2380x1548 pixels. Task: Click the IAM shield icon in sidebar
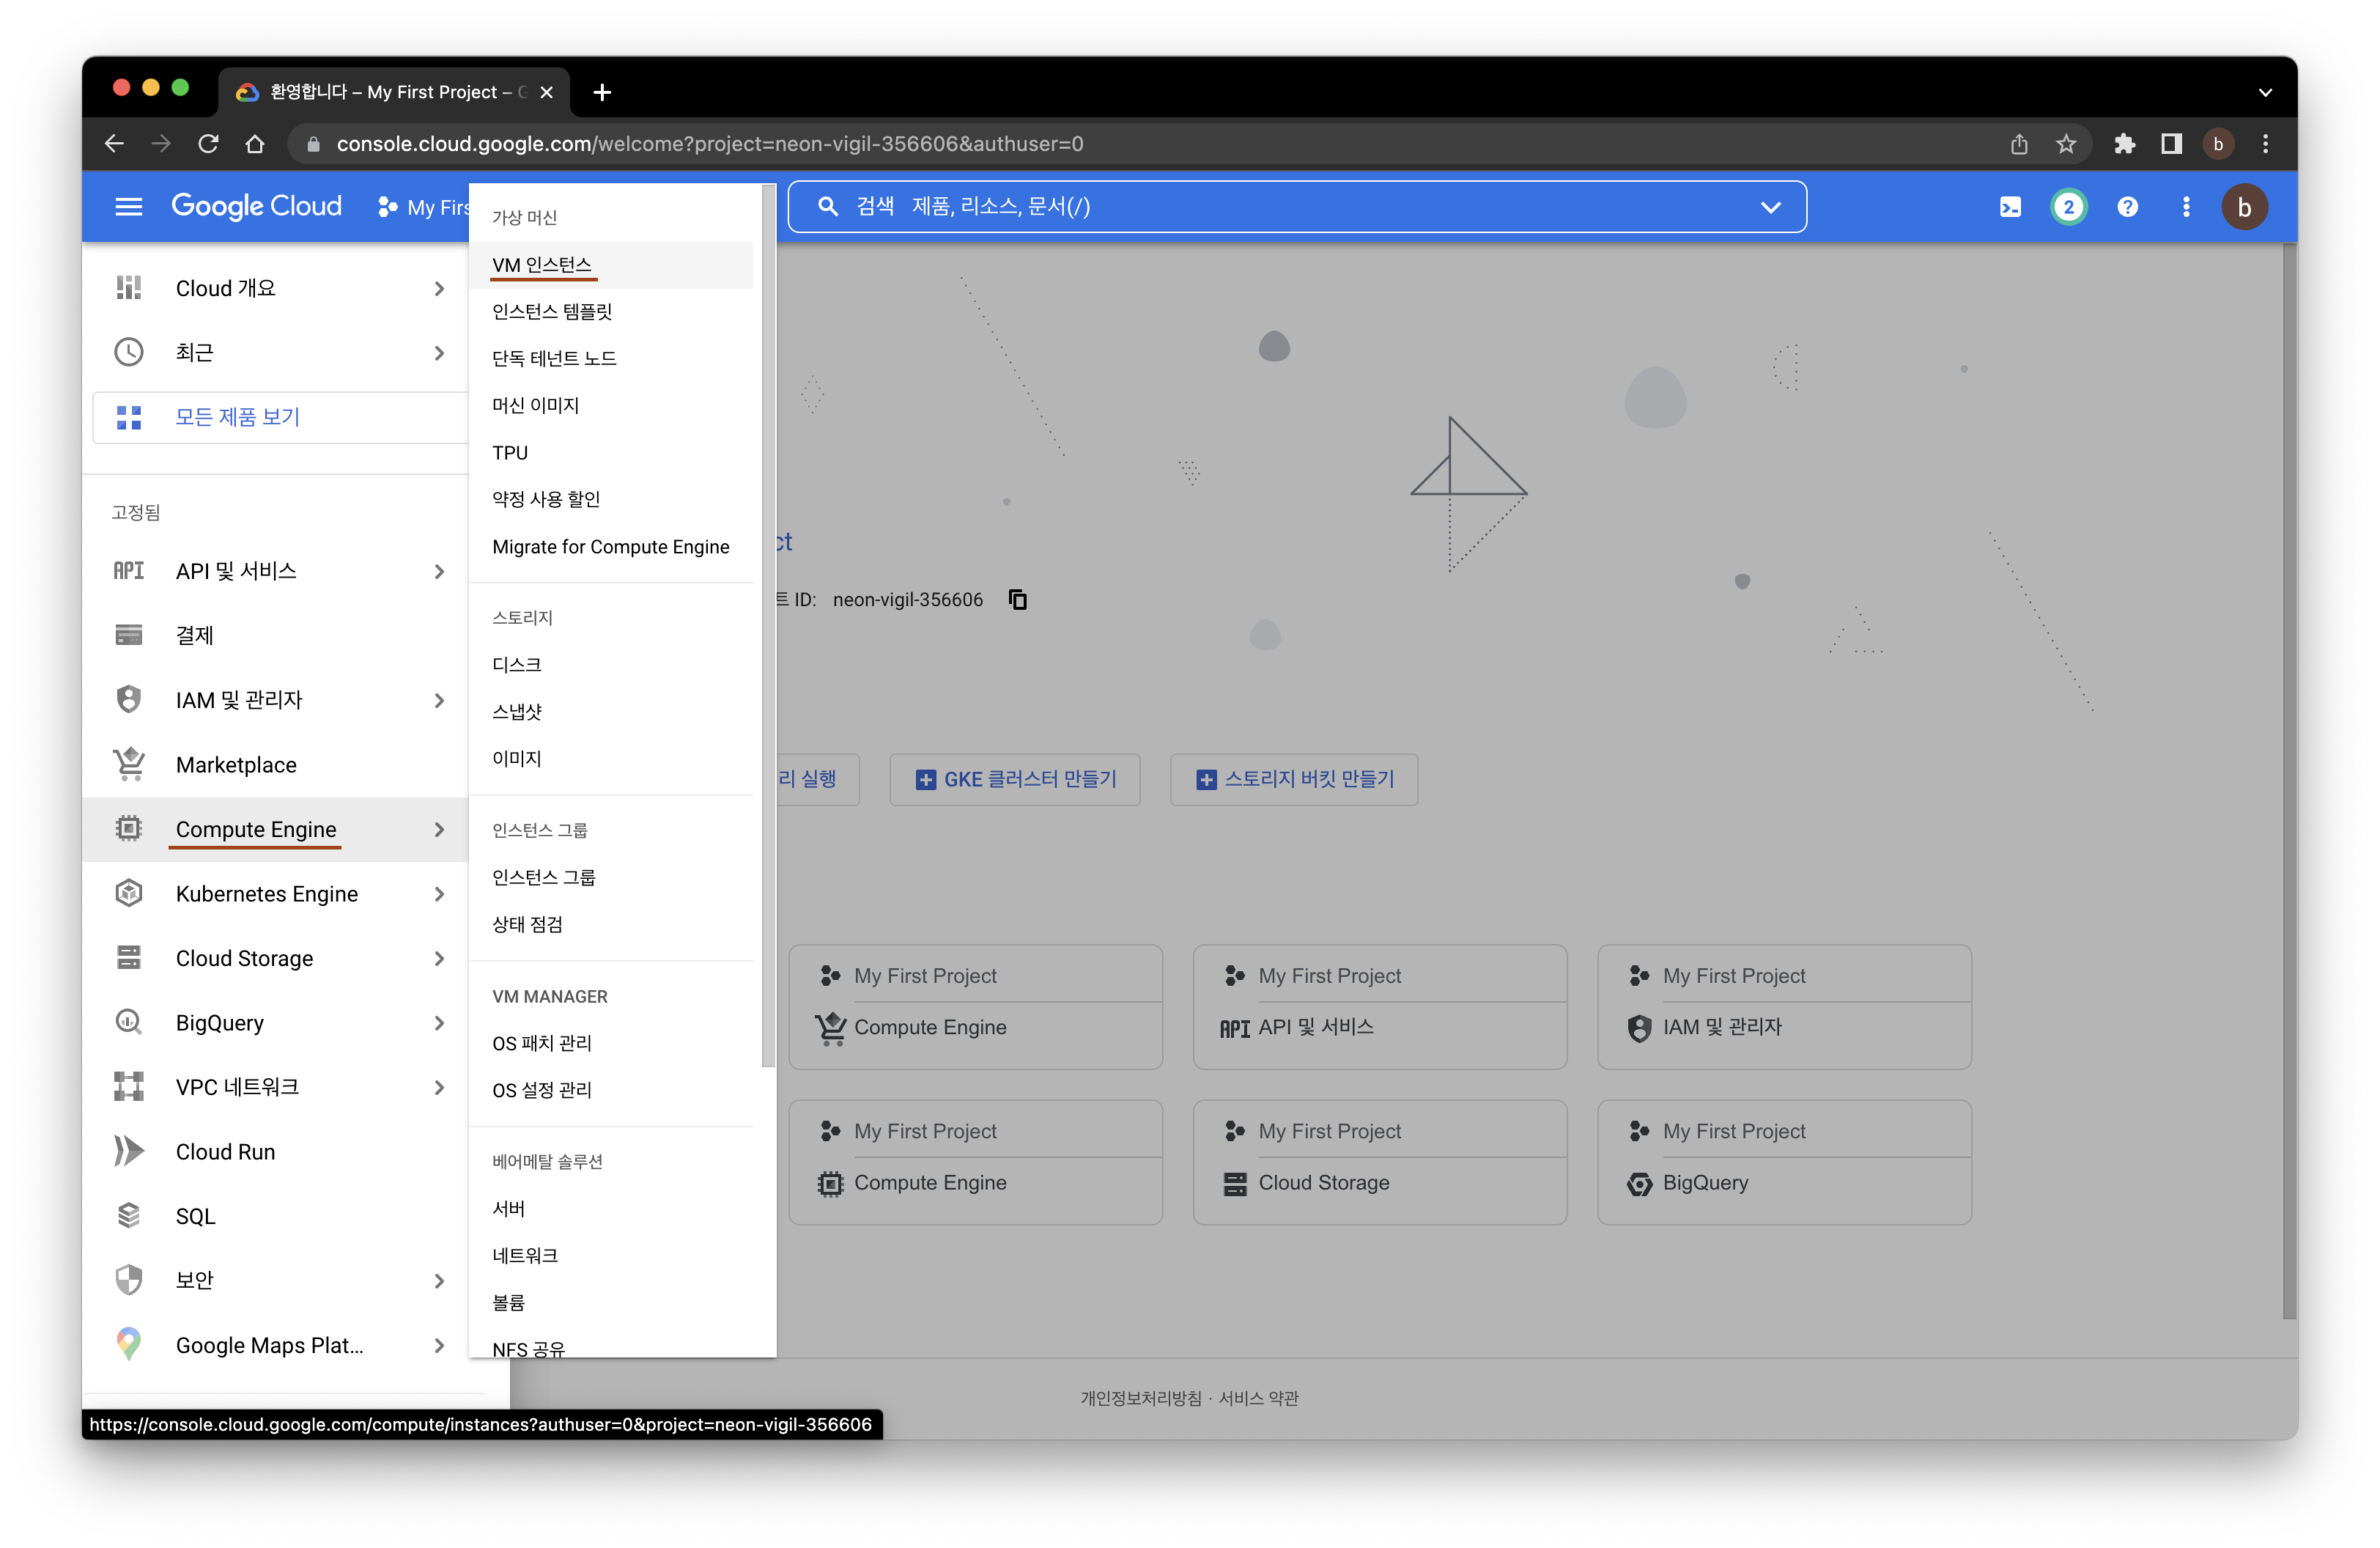[x=129, y=699]
